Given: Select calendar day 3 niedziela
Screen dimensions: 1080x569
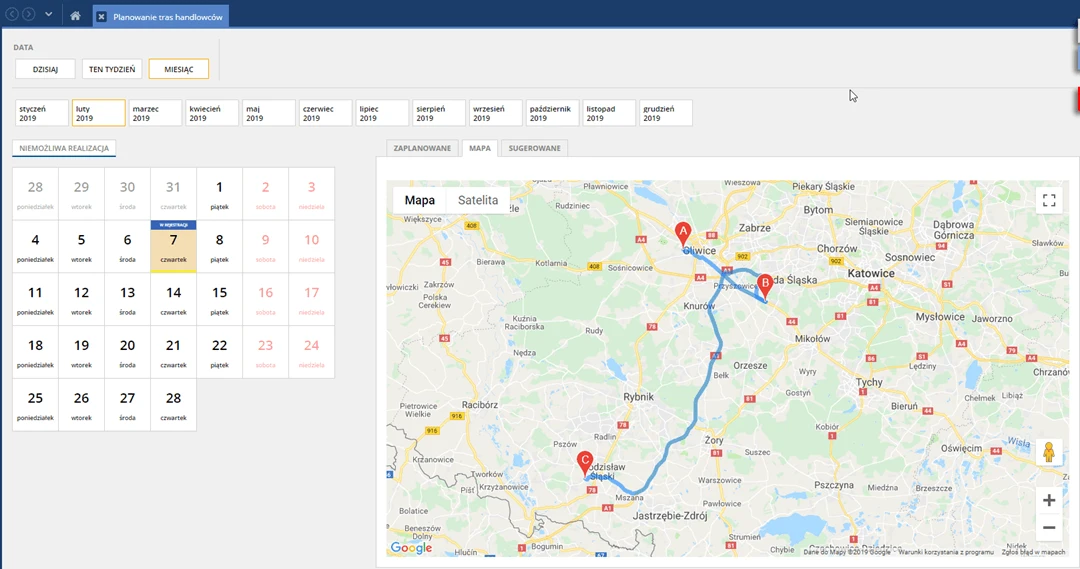Looking at the screenshot, I should tap(311, 194).
